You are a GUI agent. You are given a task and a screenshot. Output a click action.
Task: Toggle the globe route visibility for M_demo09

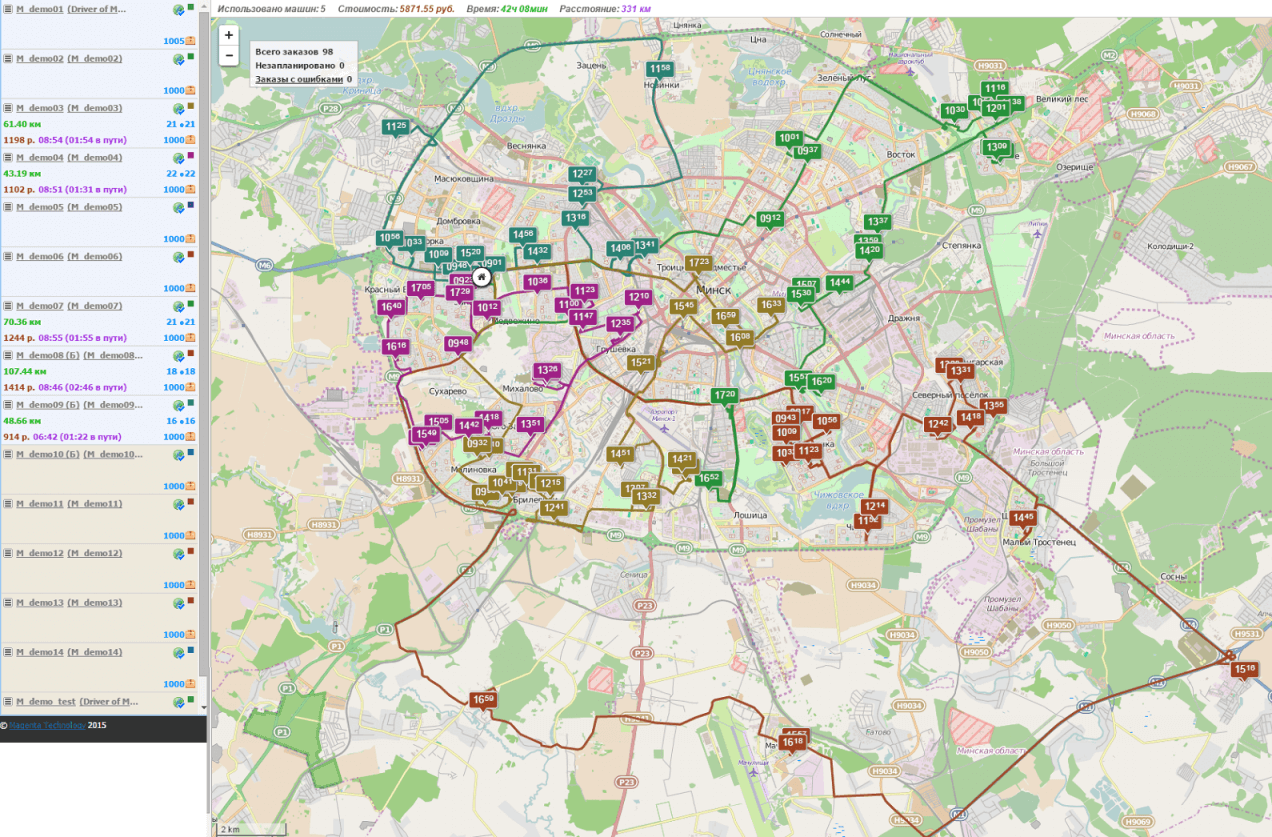[178, 405]
